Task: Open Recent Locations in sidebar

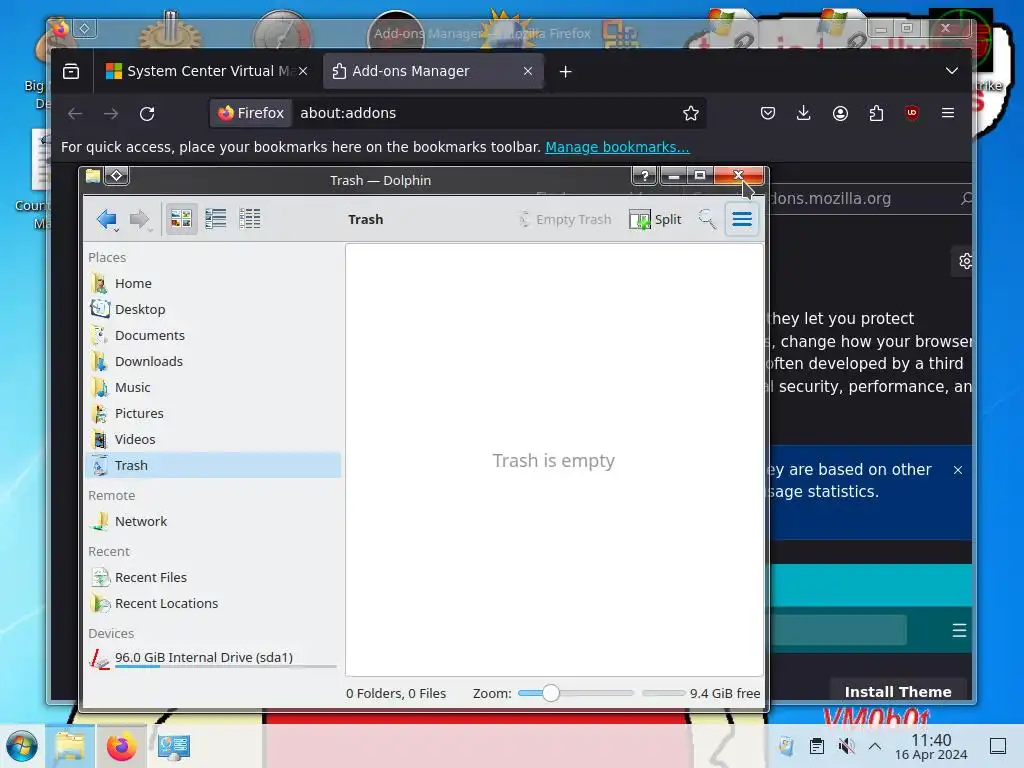Action: tap(213, 604)
